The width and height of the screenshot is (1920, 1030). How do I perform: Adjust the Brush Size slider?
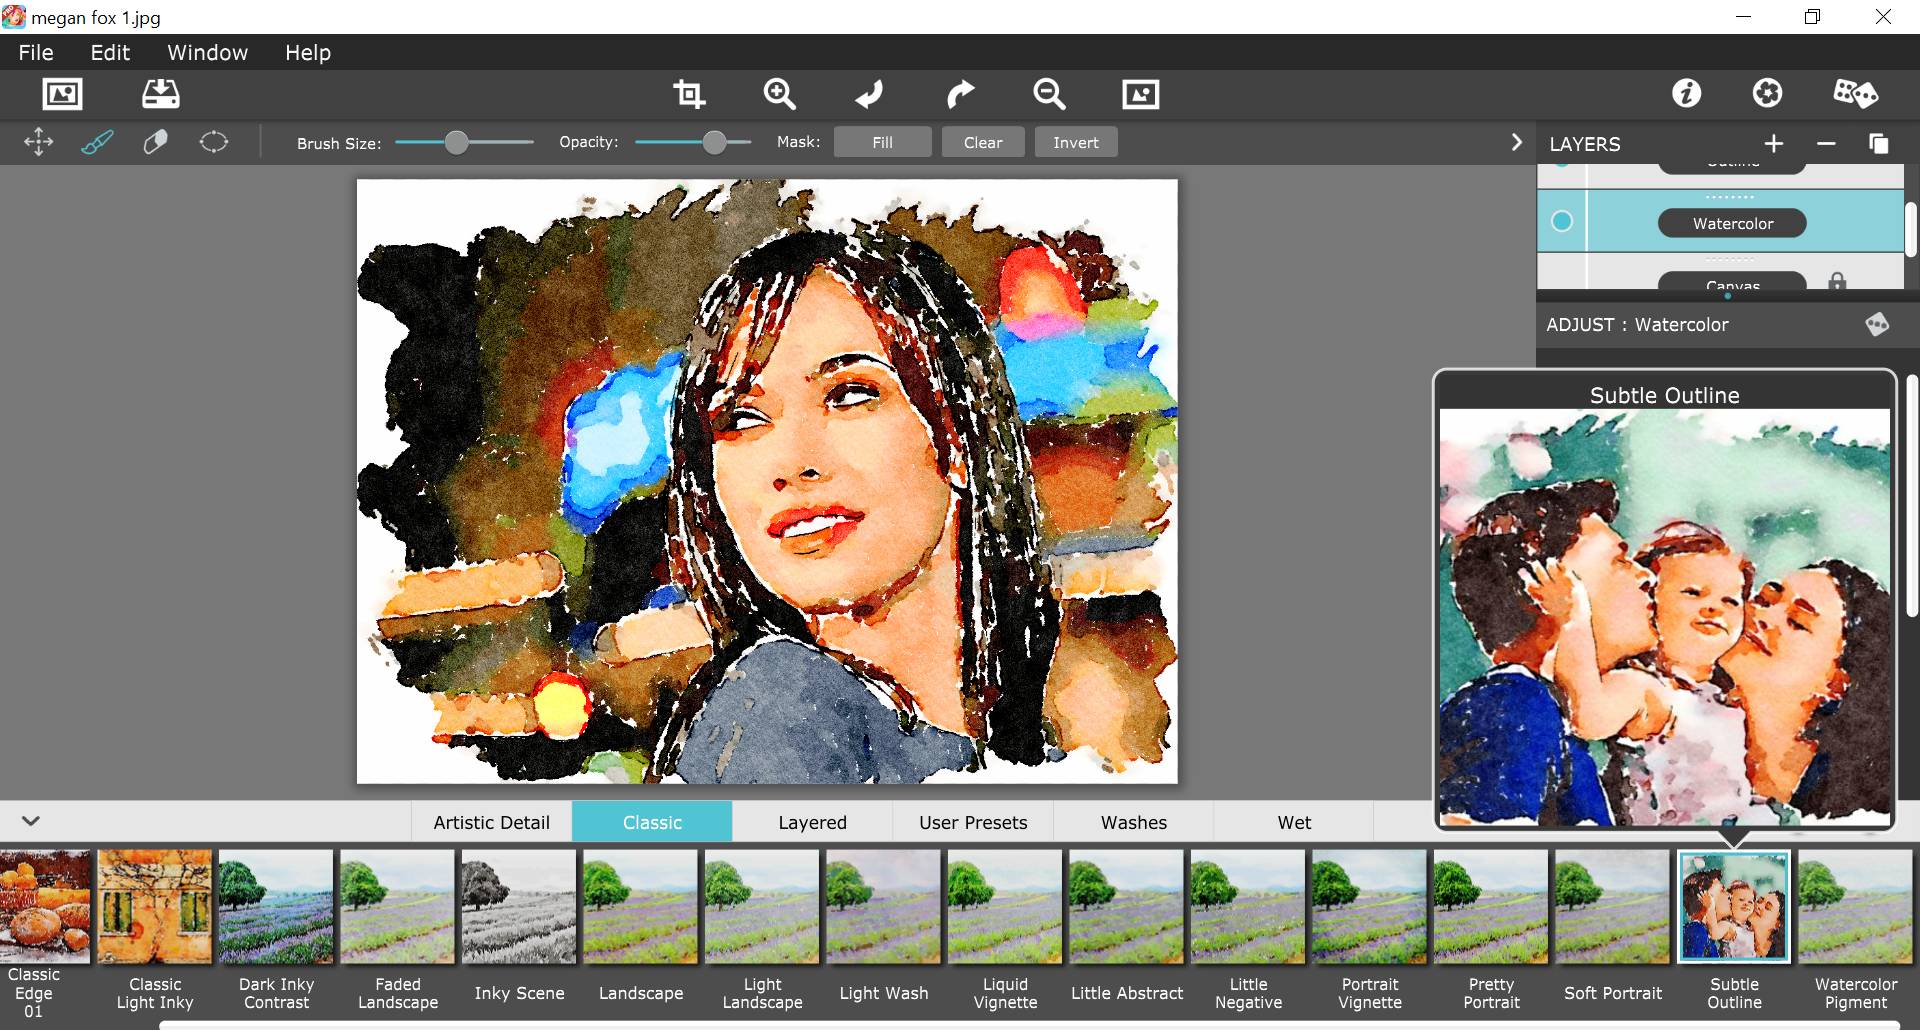[x=456, y=143]
